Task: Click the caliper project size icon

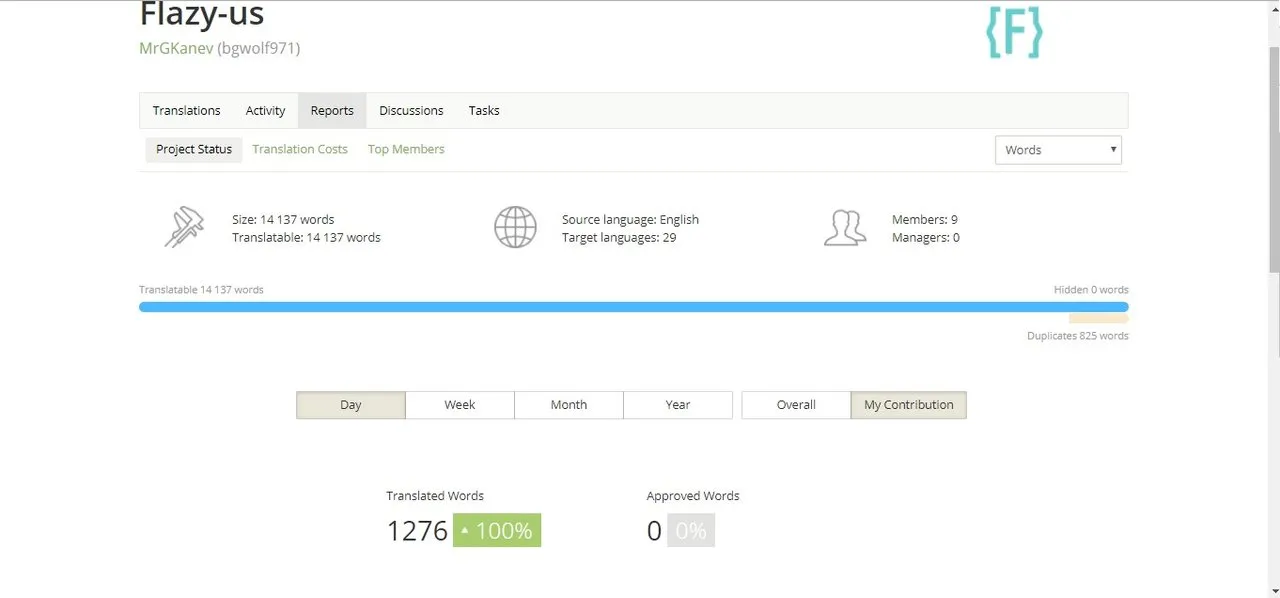Action: 184,228
